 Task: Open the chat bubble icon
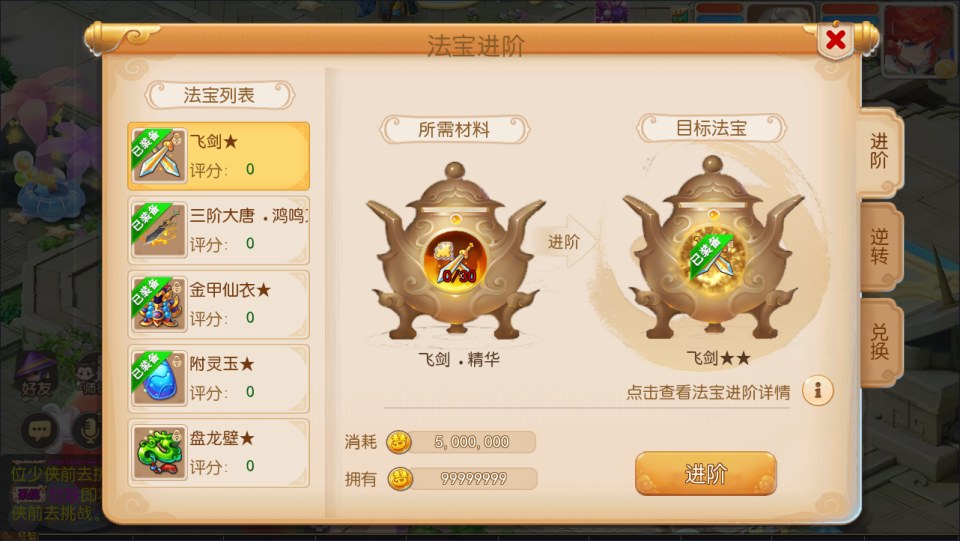(39, 431)
